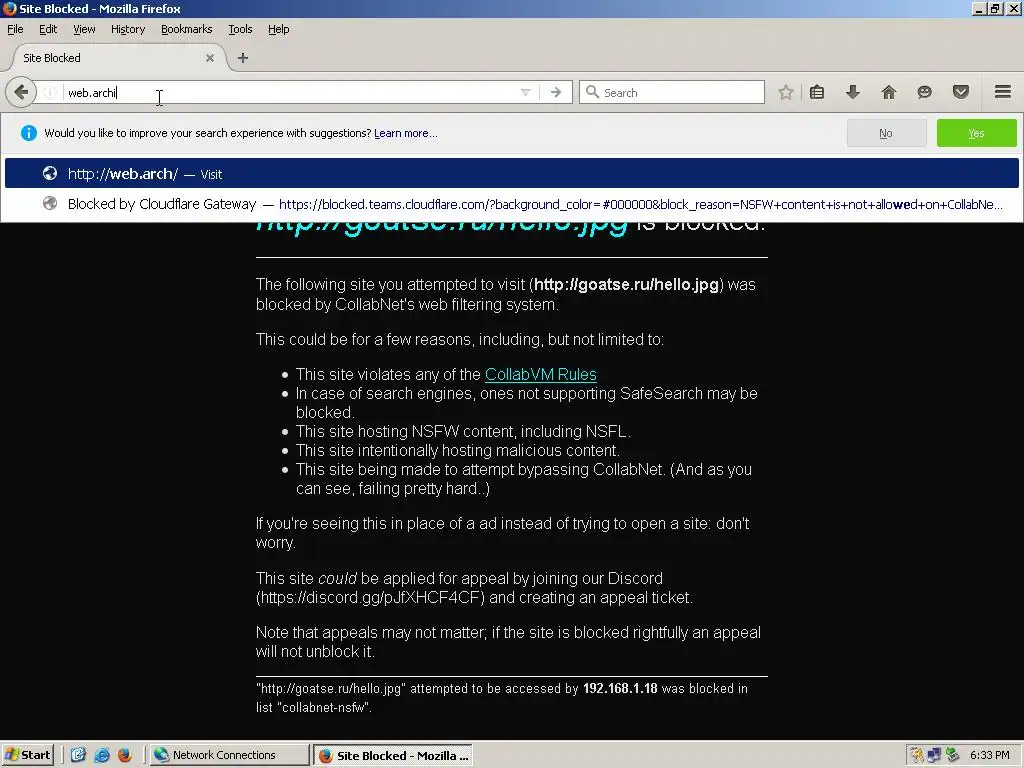Open the Learn more link
This screenshot has width=1024, height=768.
click(406, 133)
